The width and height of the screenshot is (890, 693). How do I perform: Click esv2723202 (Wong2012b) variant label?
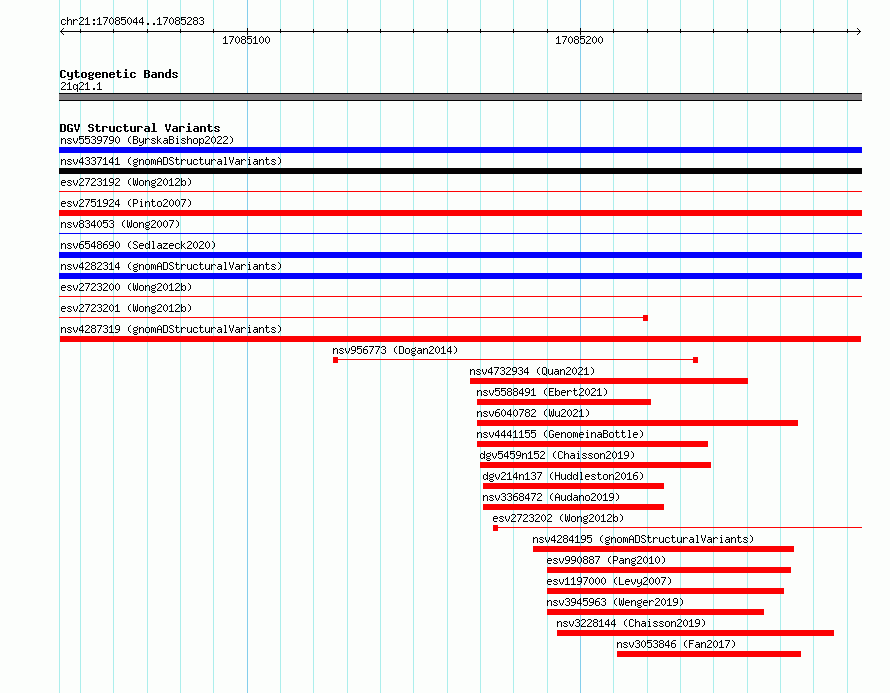[x=558, y=518]
